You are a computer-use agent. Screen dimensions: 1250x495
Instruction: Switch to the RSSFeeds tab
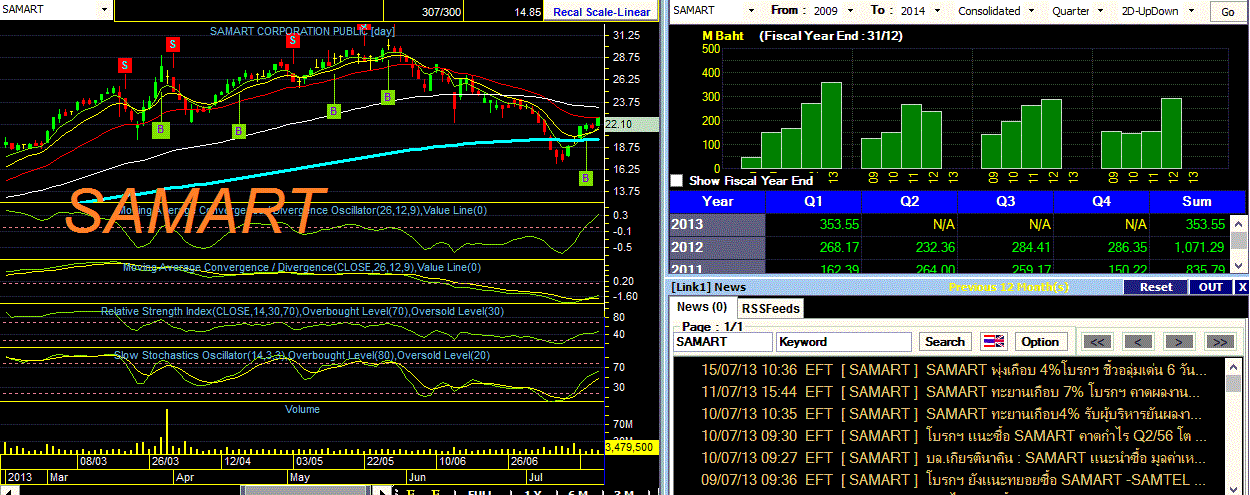click(770, 308)
